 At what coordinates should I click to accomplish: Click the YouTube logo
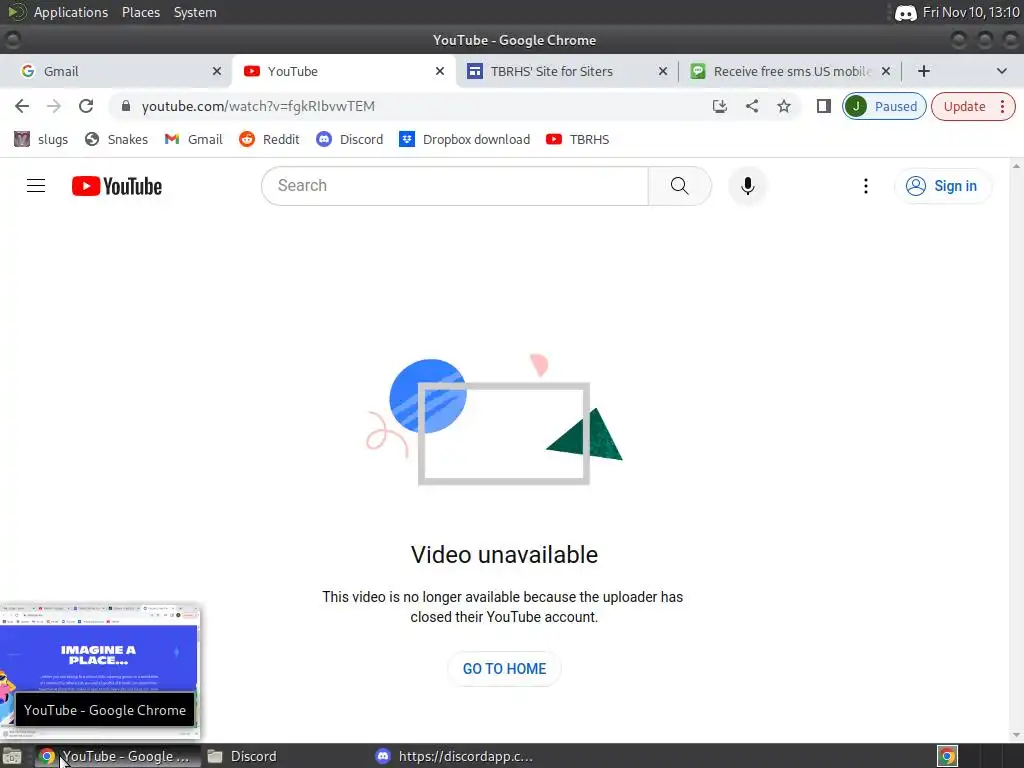pyautogui.click(x=117, y=186)
